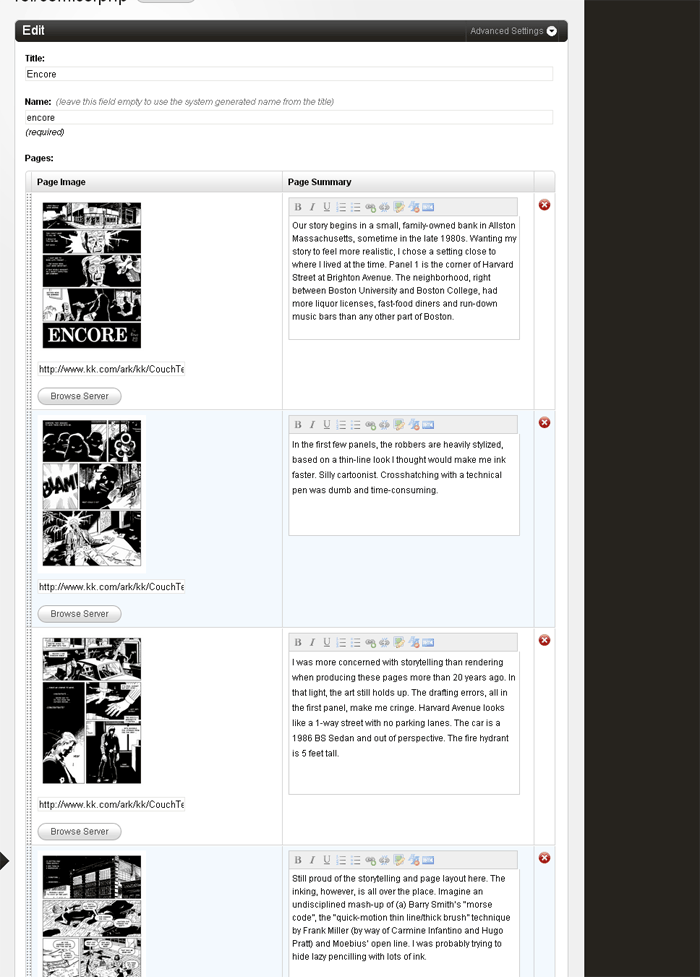Insert numbered list in 'Our story begins' editor
Screen dimensions: 700x977
point(341,207)
